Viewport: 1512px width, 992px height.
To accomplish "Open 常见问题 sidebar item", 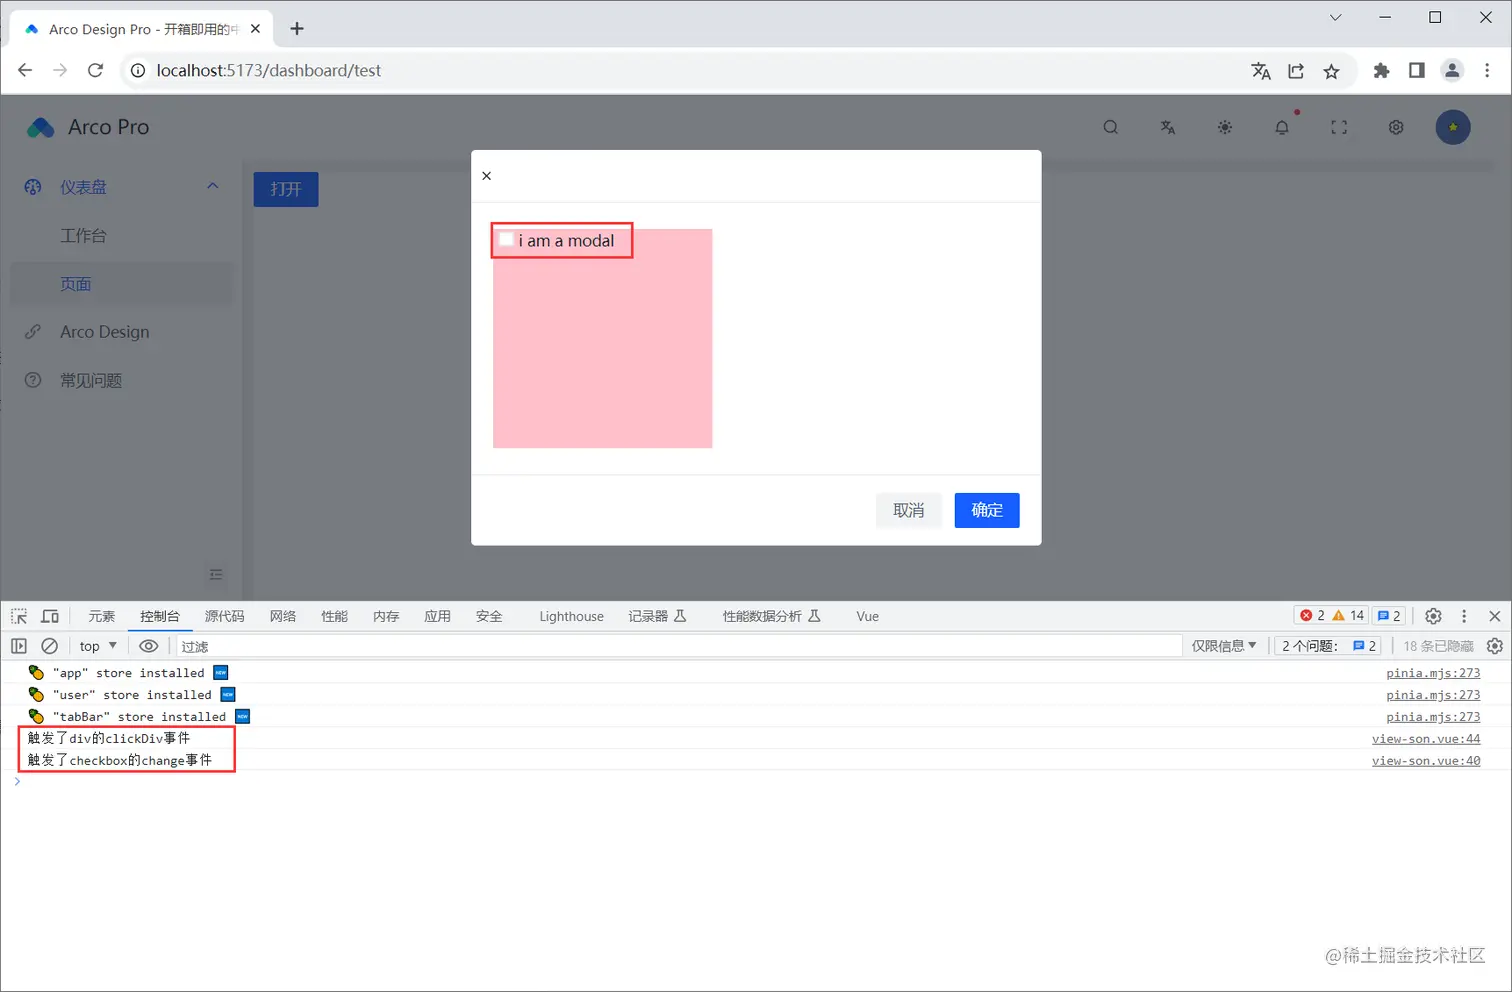I will coord(91,380).
